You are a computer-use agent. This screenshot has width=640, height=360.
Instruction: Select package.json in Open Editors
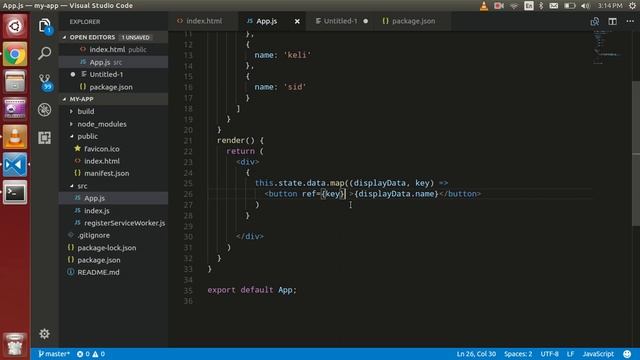113,87
